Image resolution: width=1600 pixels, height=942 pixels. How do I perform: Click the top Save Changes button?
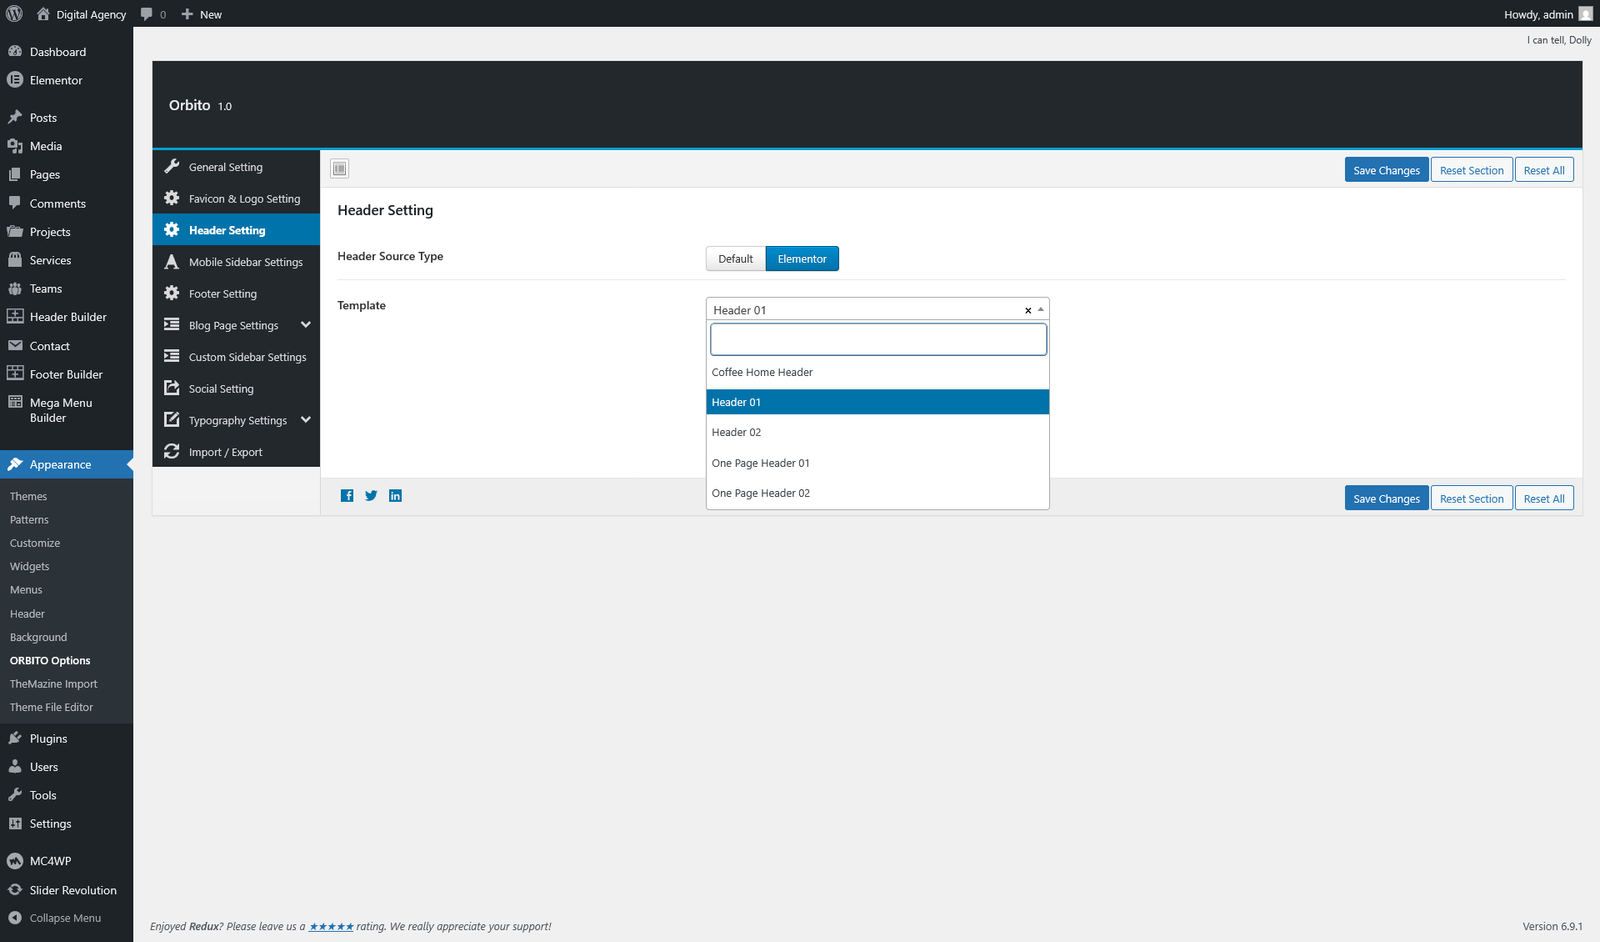(1386, 170)
